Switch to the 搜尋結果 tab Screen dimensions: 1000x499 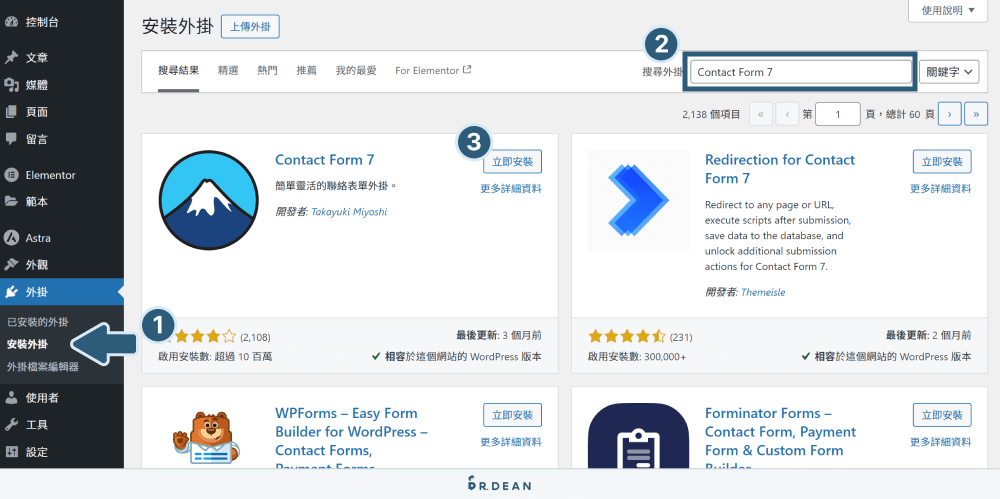point(179,70)
